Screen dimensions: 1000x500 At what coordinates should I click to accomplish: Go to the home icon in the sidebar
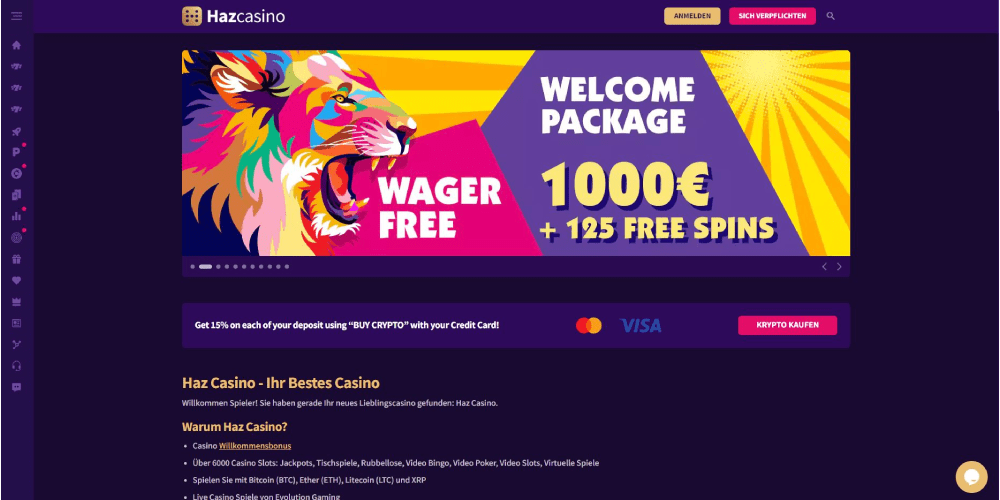coord(17,45)
